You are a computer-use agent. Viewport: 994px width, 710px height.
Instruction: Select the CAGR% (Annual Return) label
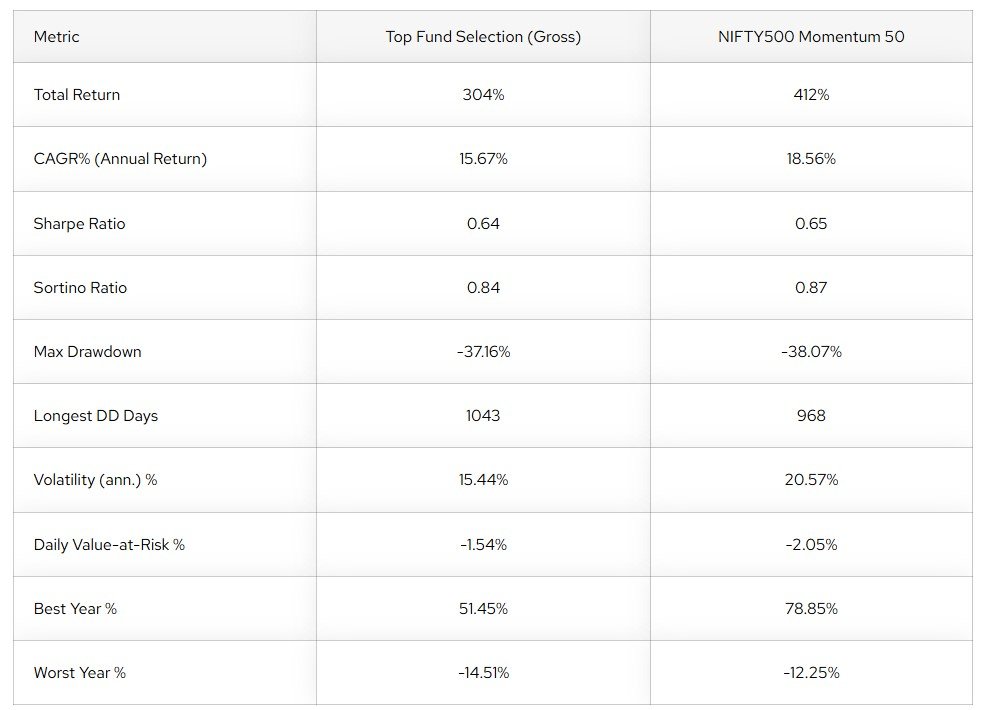(x=120, y=159)
